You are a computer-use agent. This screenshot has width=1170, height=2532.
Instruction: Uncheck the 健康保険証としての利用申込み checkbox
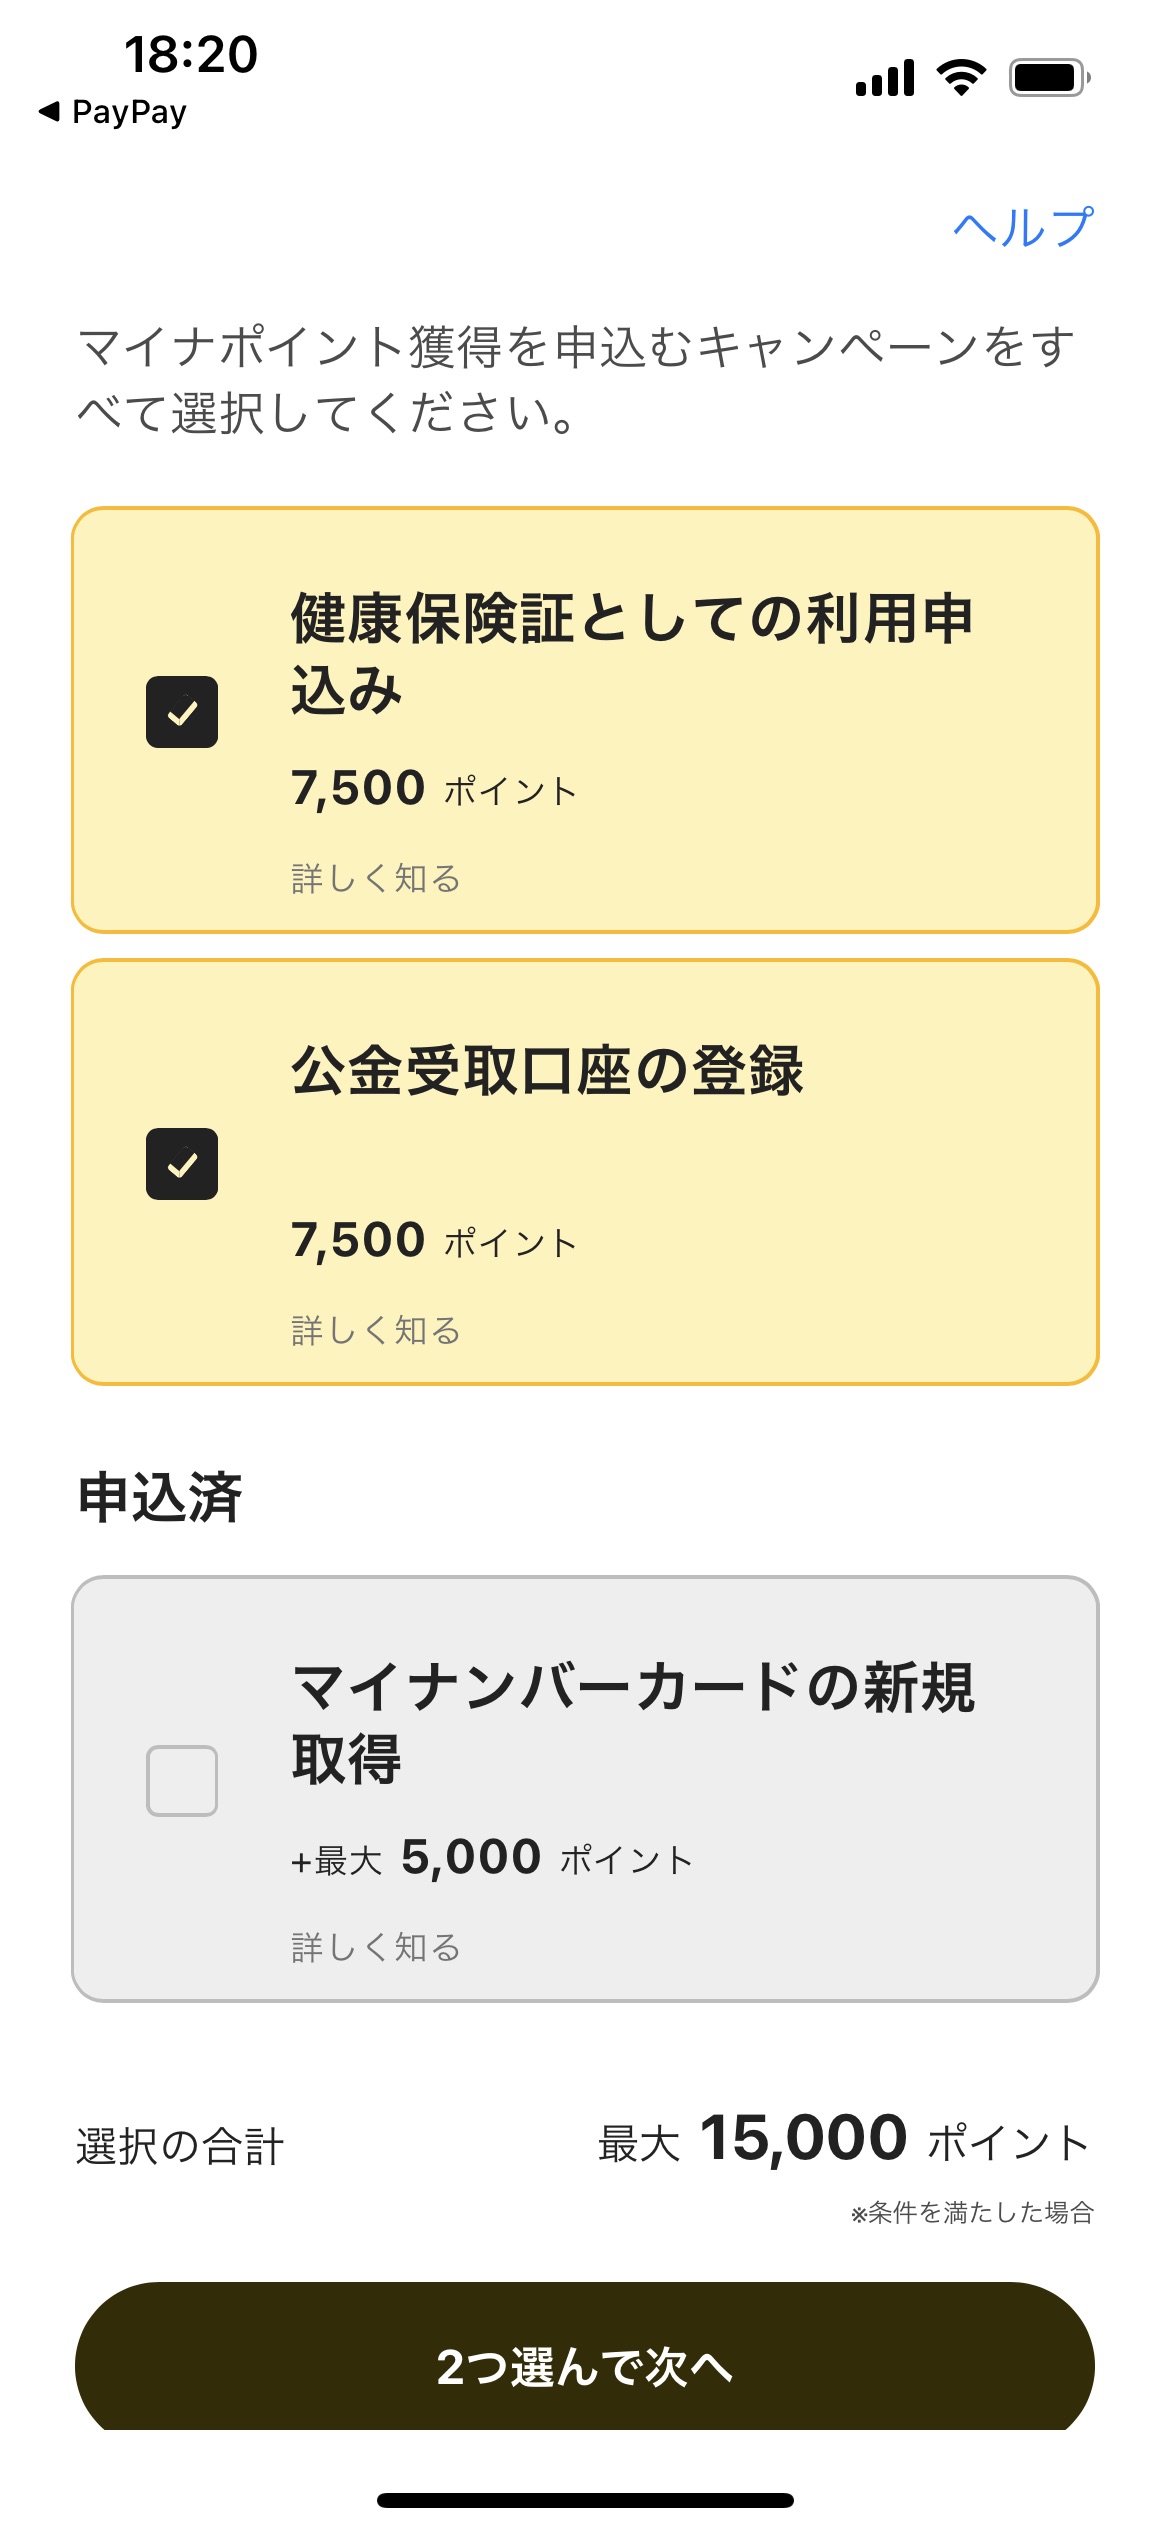click(182, 712)
